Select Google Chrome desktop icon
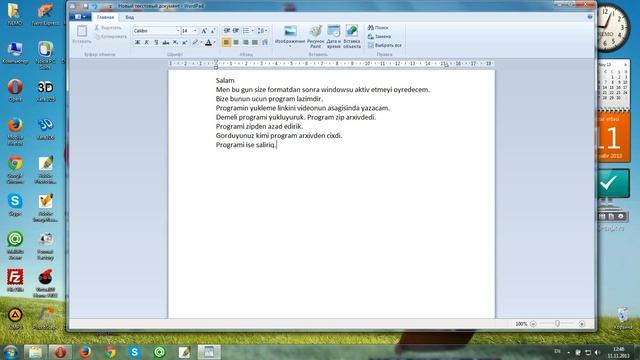The height and width of the screenshot is (360, 640). 15,169
